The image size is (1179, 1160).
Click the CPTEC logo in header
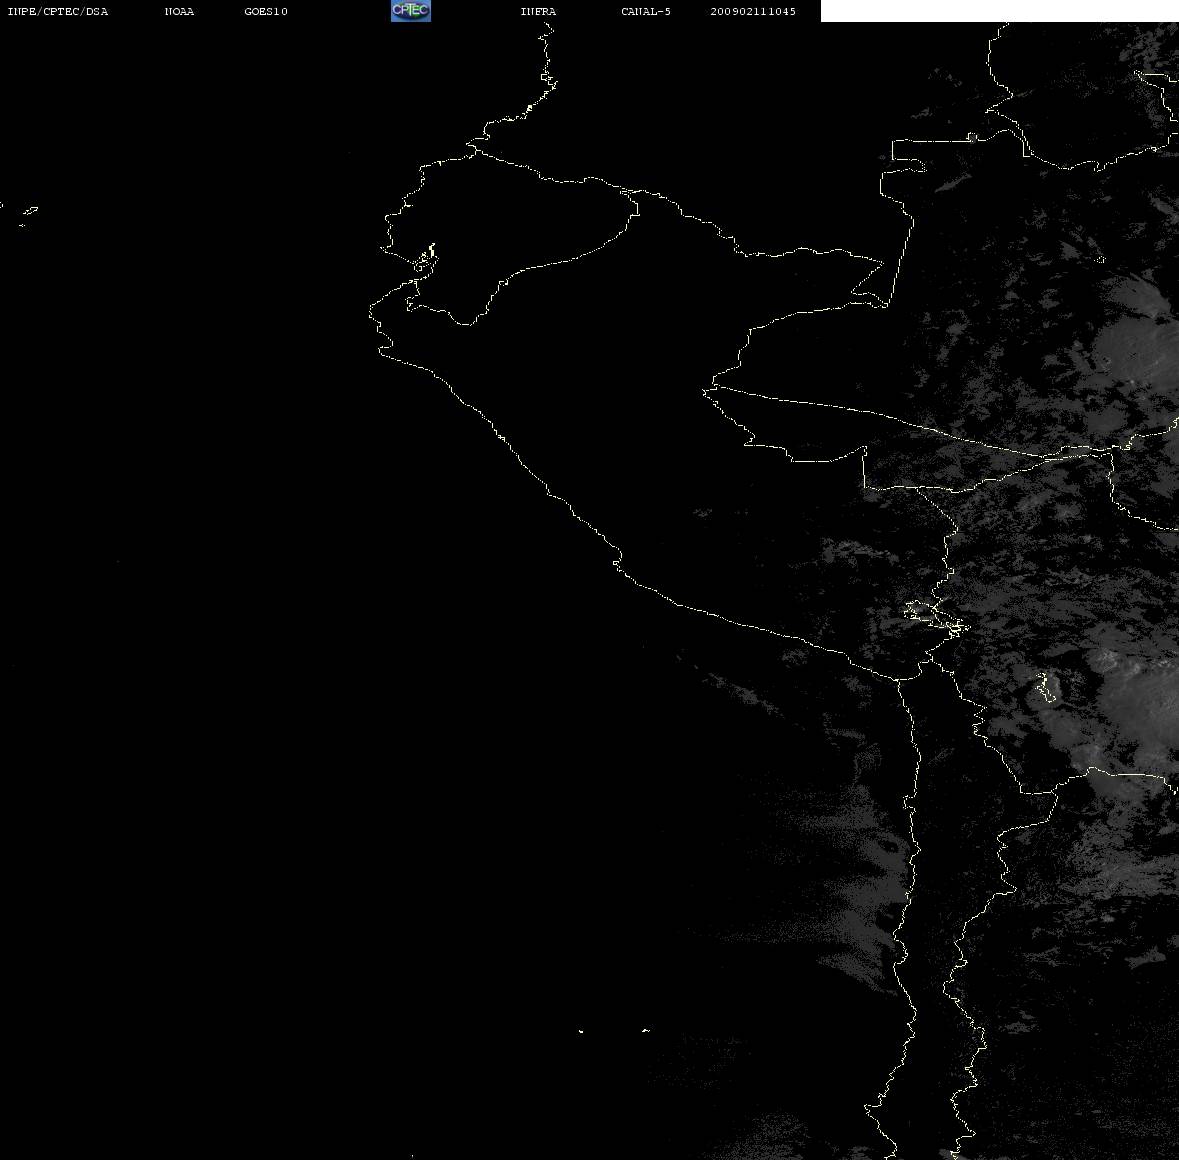pos(411,11)
